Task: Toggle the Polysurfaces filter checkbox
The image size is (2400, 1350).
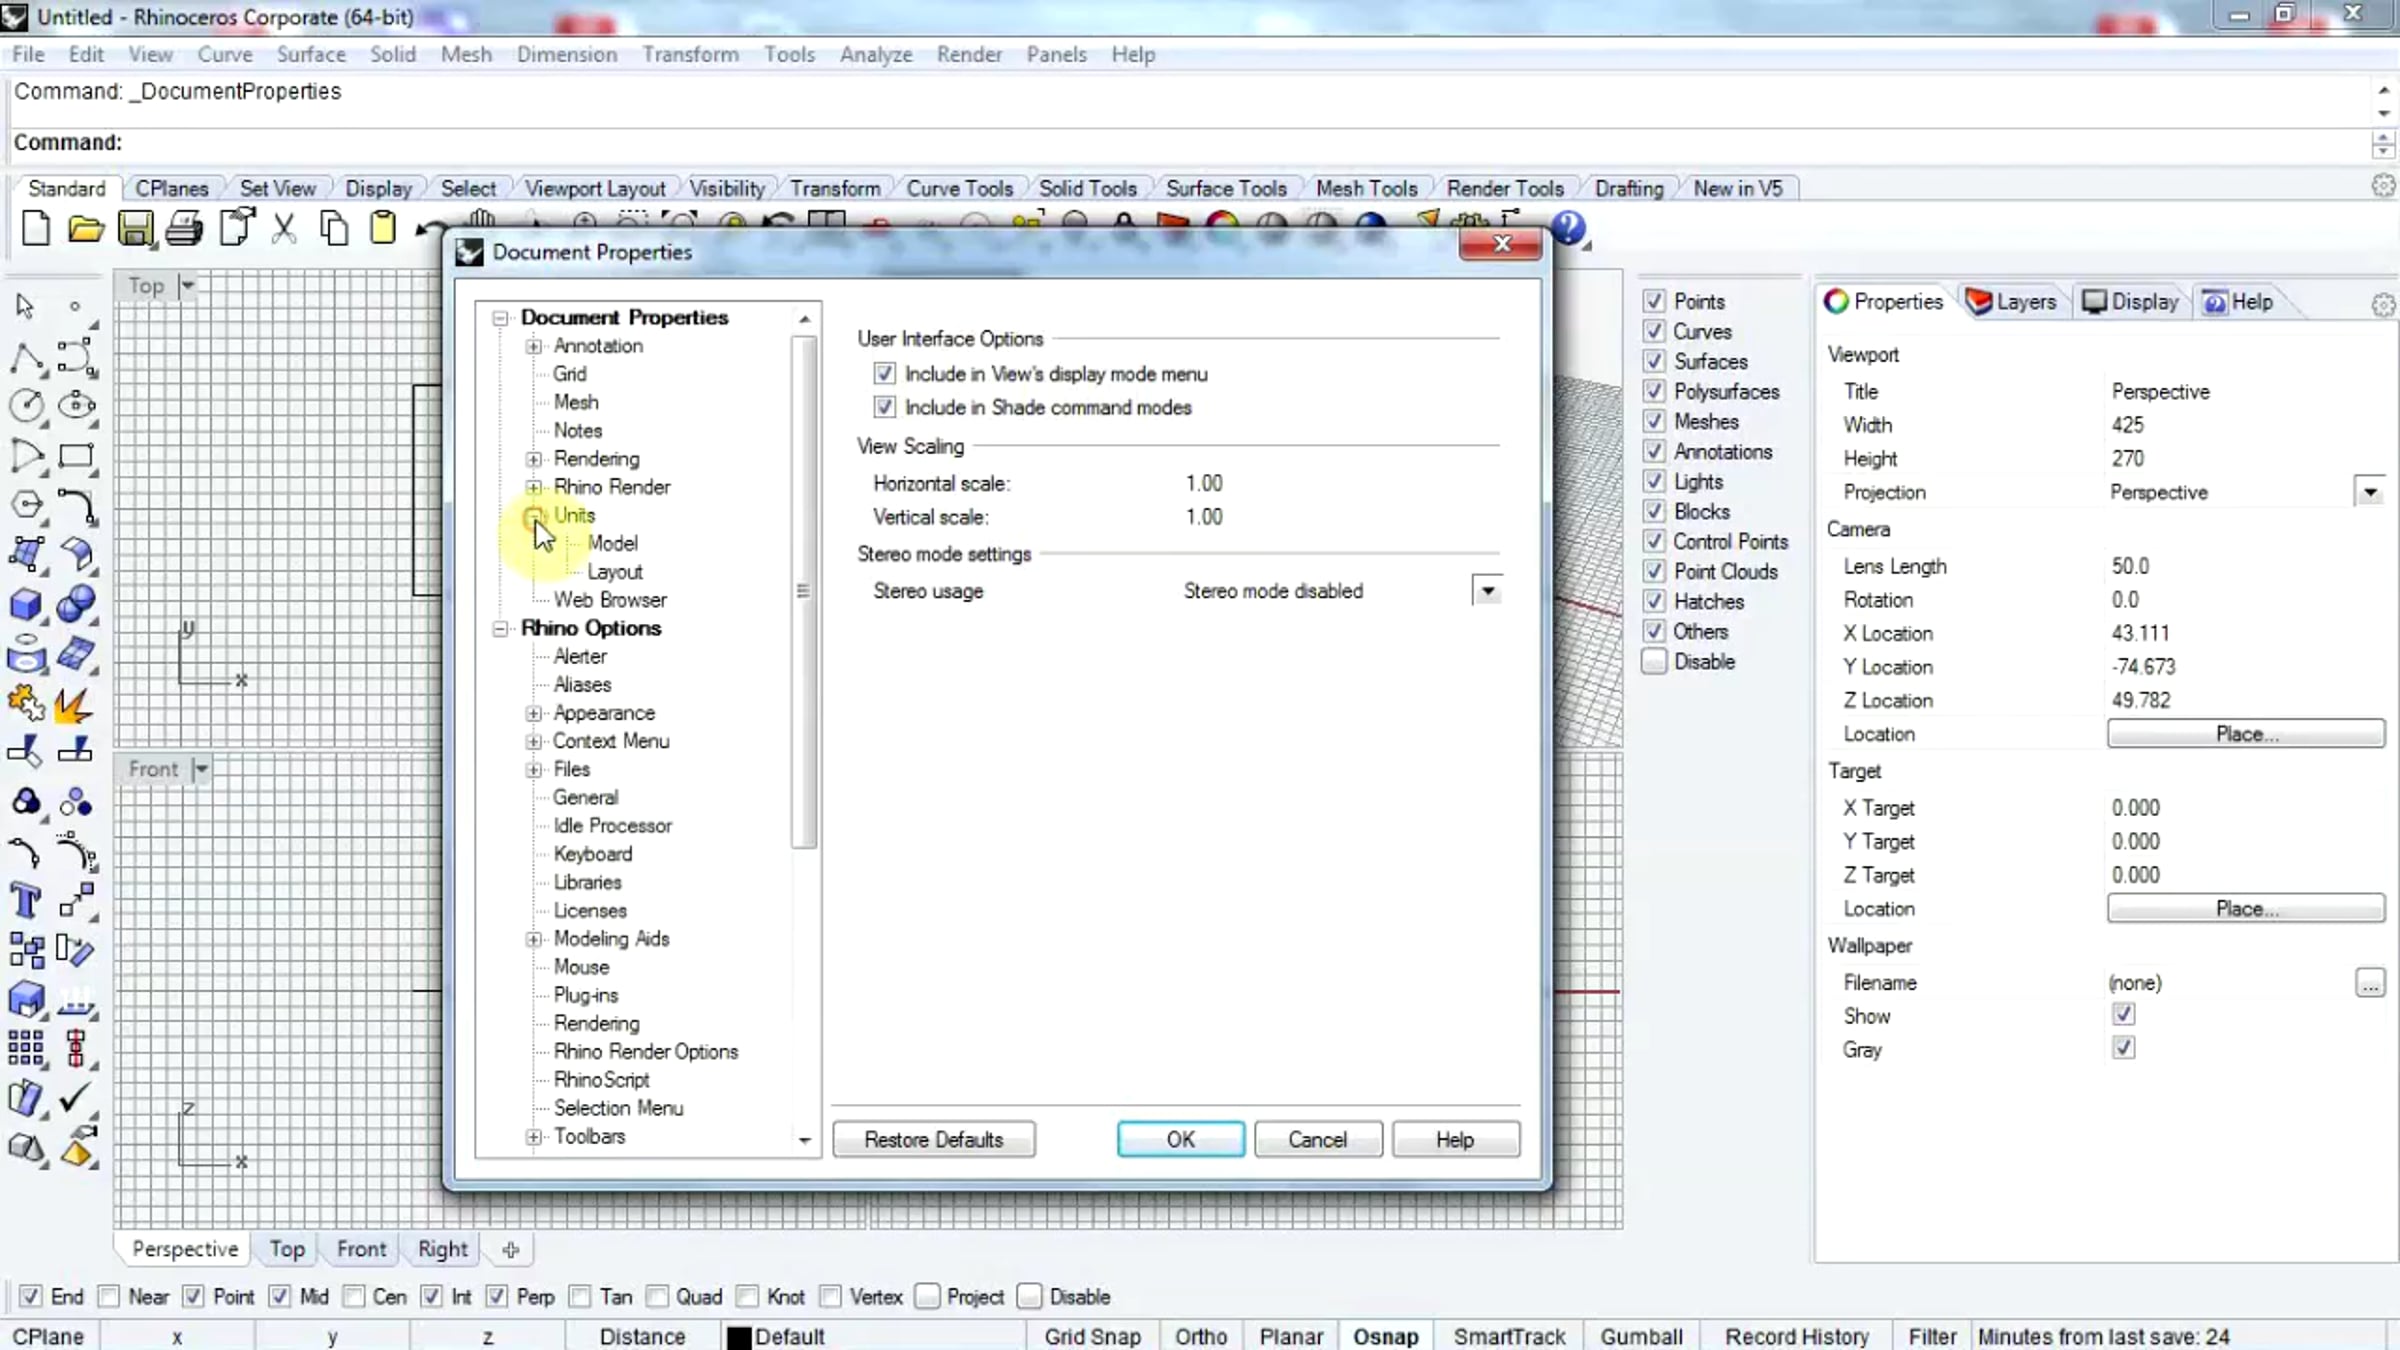Action: tap(1654, 391)
